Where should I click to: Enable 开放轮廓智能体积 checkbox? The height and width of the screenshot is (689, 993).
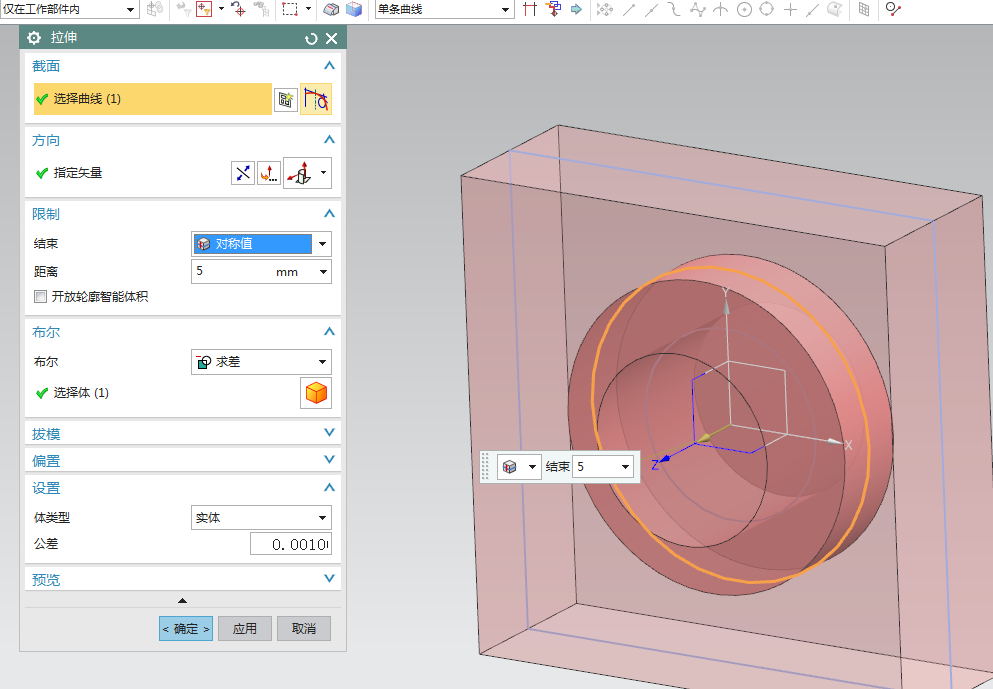click(x=41, y=297)
